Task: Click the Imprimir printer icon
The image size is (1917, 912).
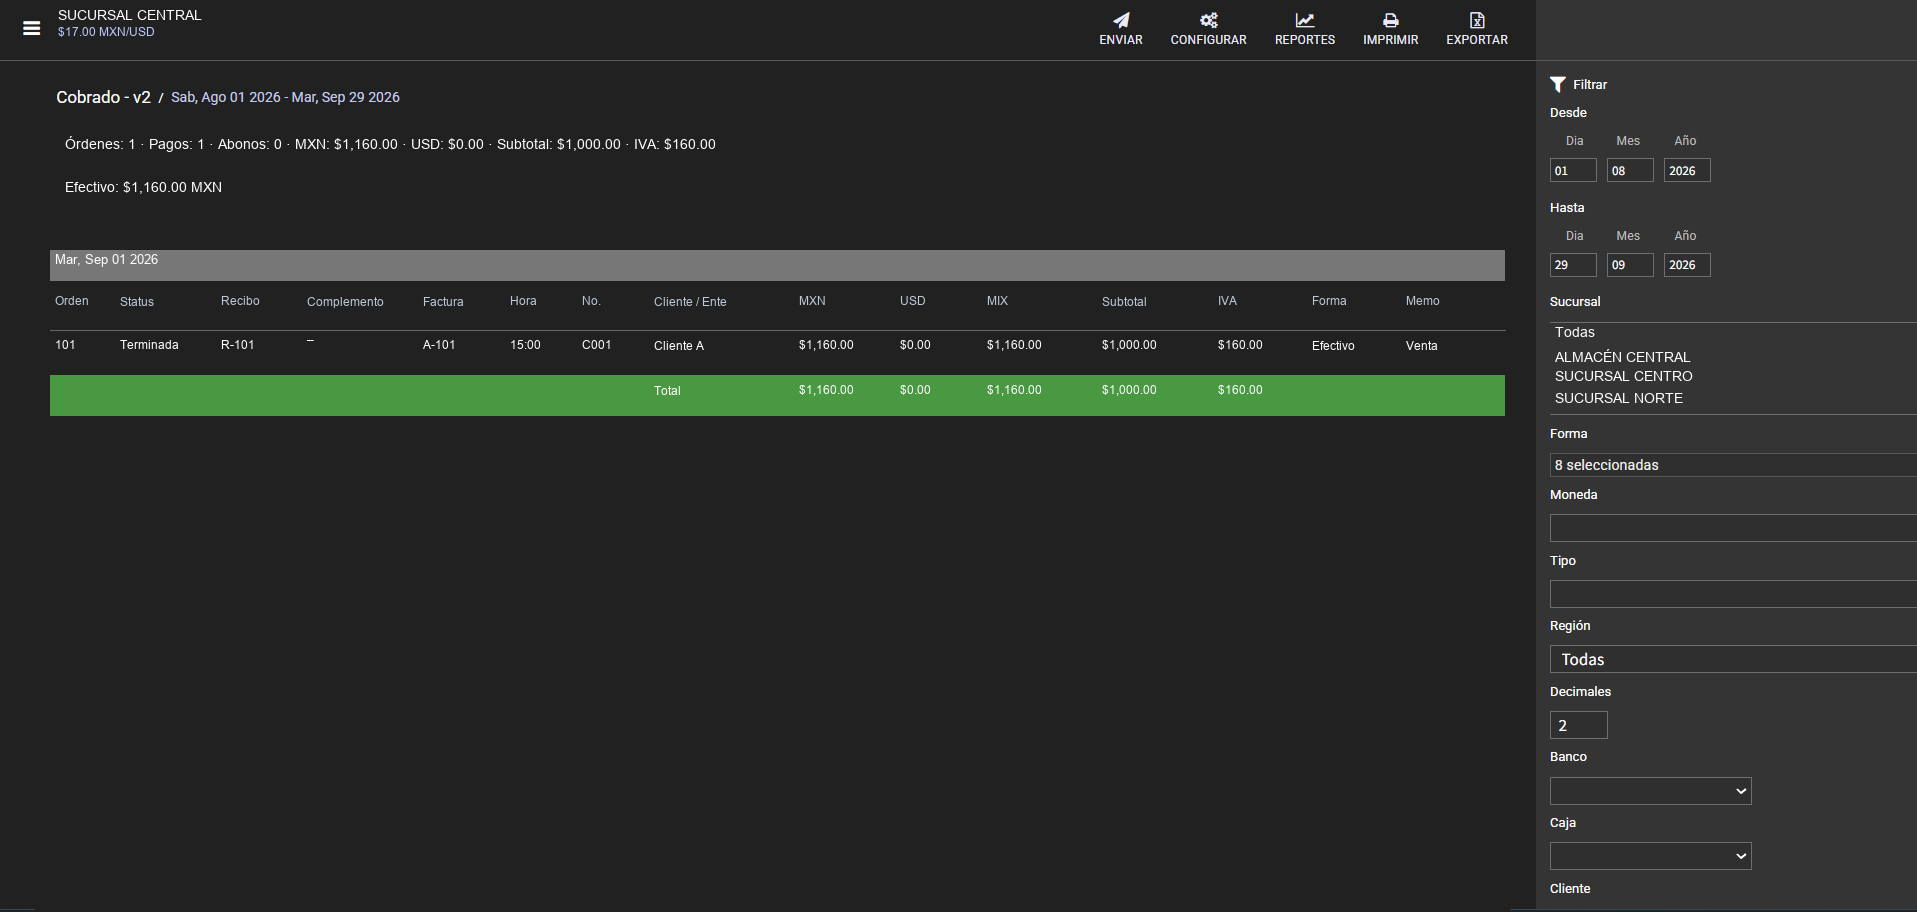Action: pyautogui.click(x=1391, y=20)
